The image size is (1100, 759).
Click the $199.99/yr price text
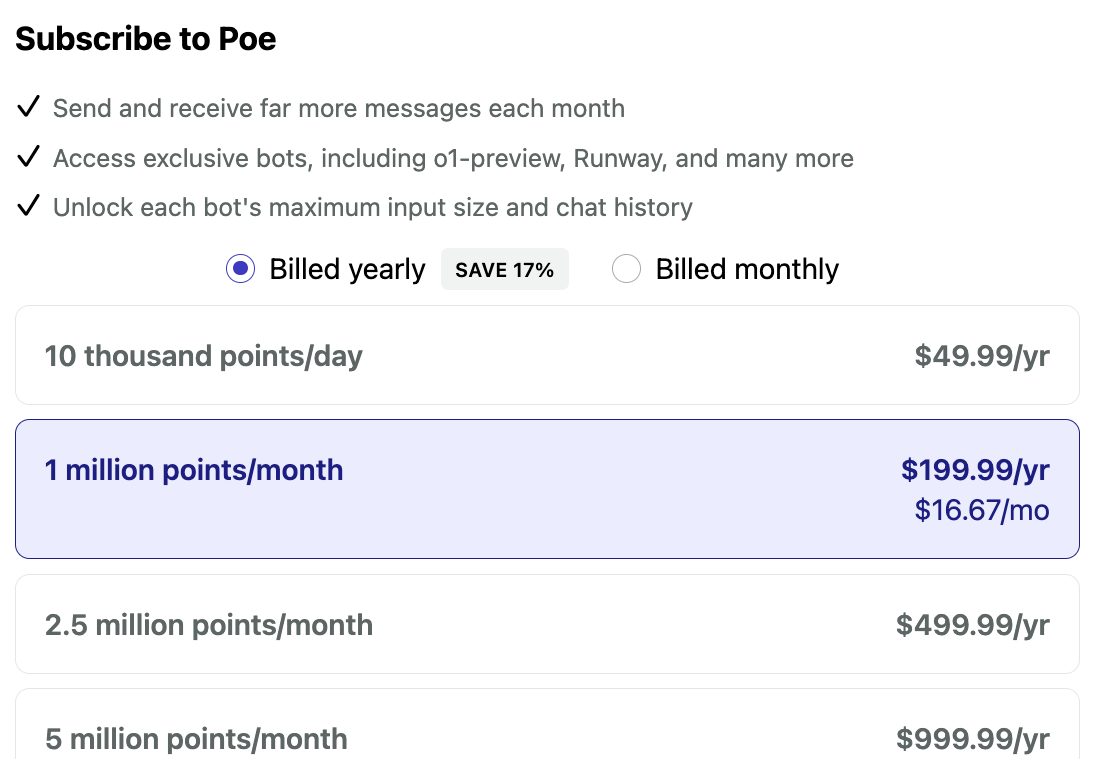[x=975, y=470]
